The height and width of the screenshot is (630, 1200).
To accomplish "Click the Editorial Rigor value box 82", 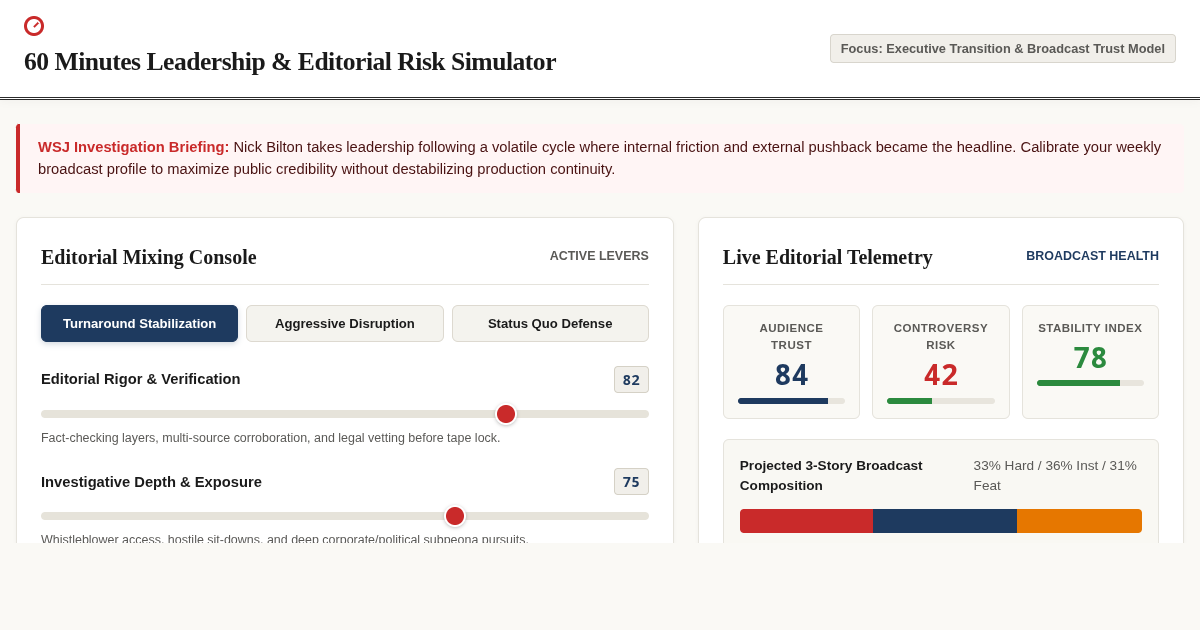I will [x=631, y=380].
